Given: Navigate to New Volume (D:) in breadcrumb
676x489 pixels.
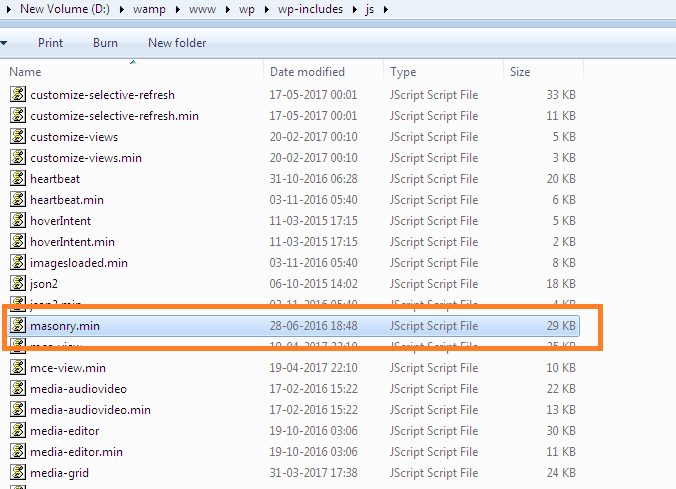Looking at the screenshot, I should coord(65,9).
